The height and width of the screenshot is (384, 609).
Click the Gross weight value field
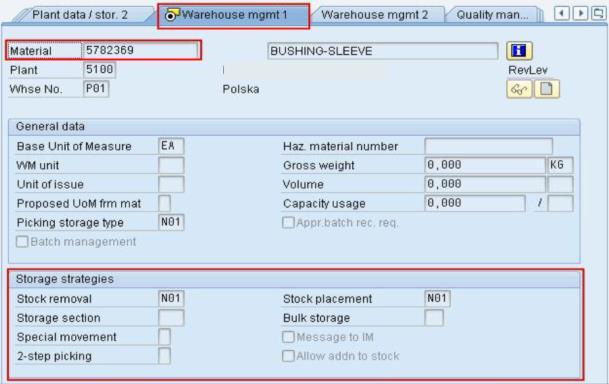tap(485, 165)
